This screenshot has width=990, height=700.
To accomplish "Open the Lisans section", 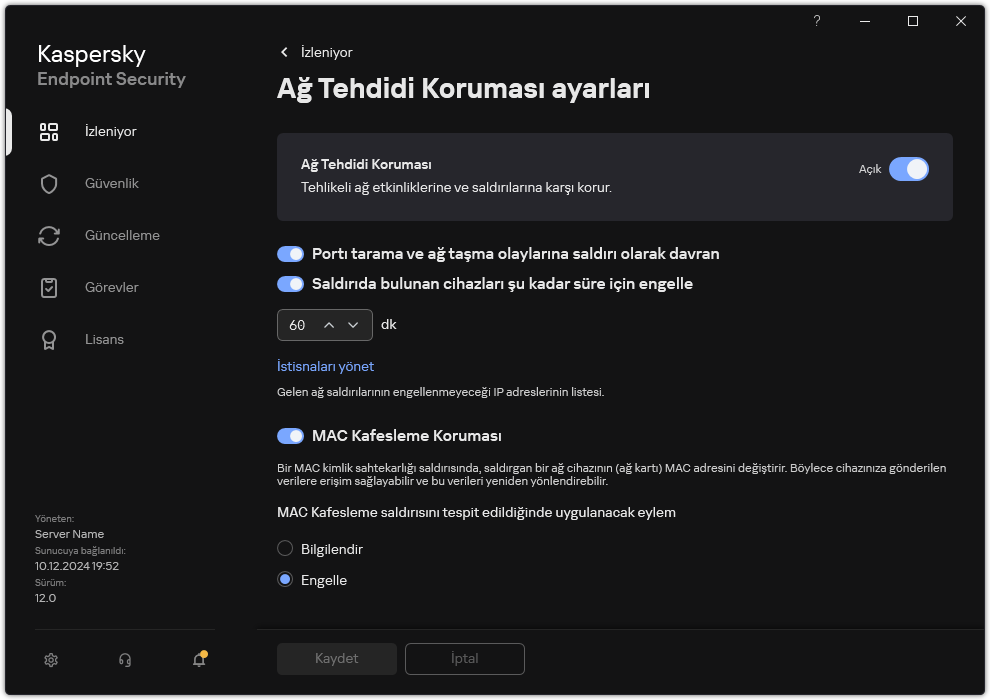I will click(103, 339).
